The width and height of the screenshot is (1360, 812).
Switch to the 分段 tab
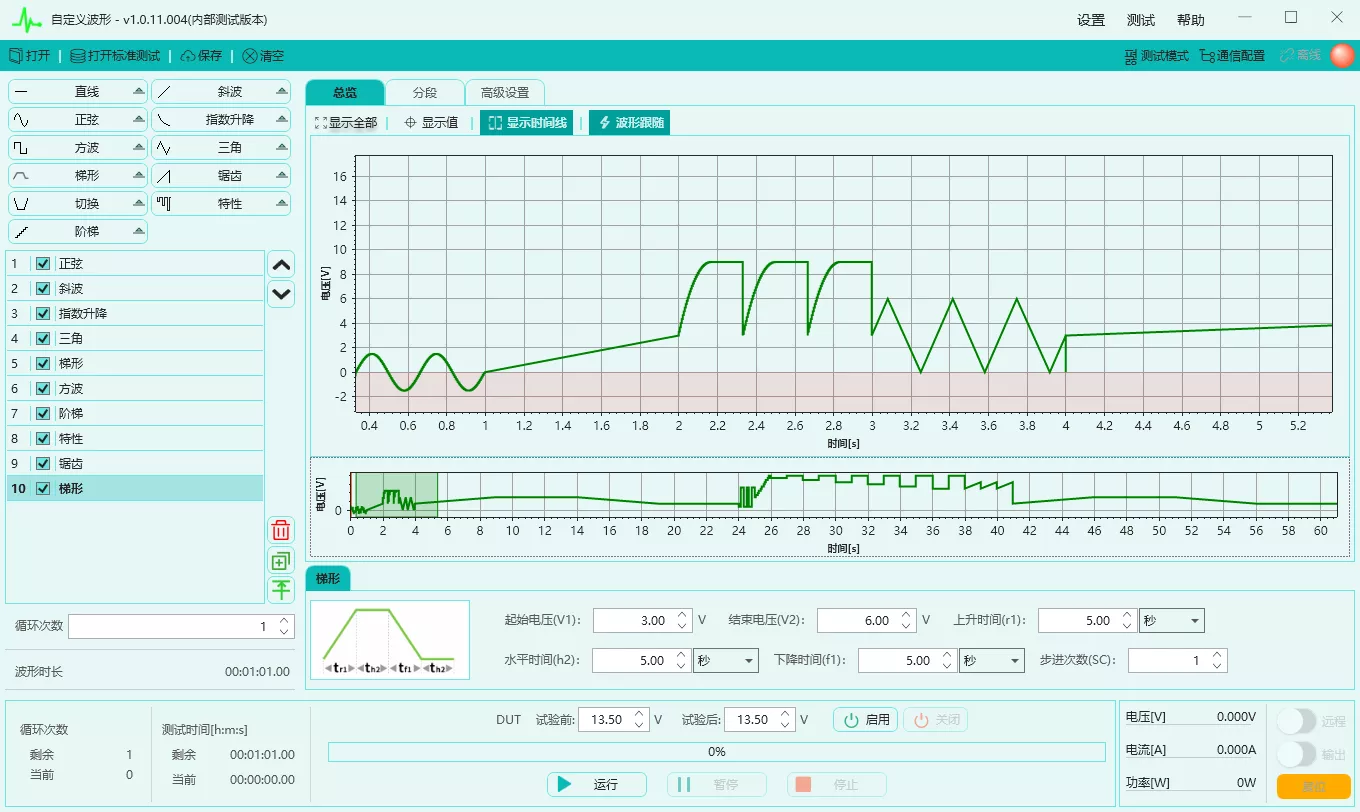tap(425, 92)
